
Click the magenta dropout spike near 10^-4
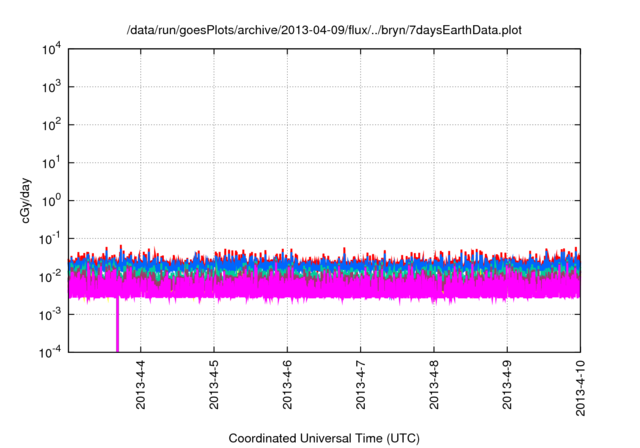[x=118, y=325]
